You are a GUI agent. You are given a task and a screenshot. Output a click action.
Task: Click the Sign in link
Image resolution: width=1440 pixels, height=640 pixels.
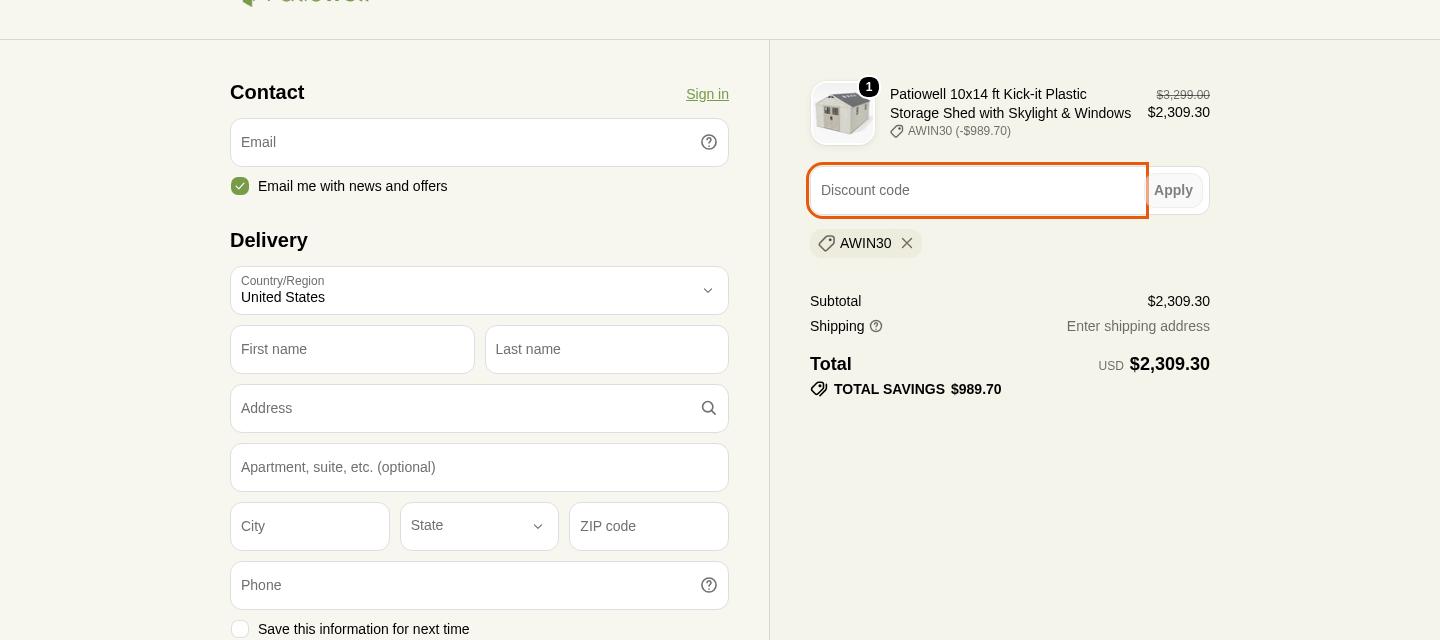point(707,94)
